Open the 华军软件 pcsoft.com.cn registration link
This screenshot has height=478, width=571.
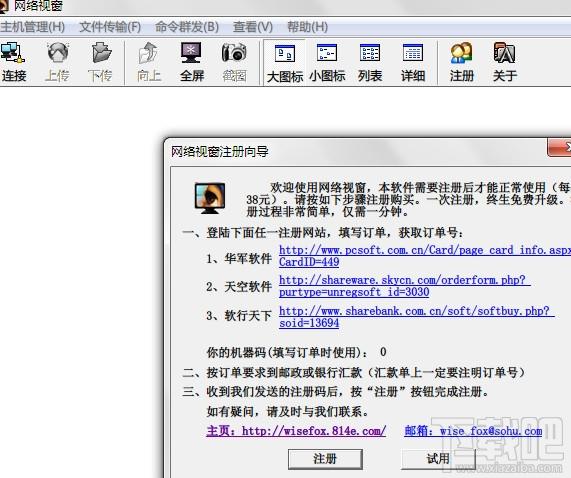coord(425,256)
